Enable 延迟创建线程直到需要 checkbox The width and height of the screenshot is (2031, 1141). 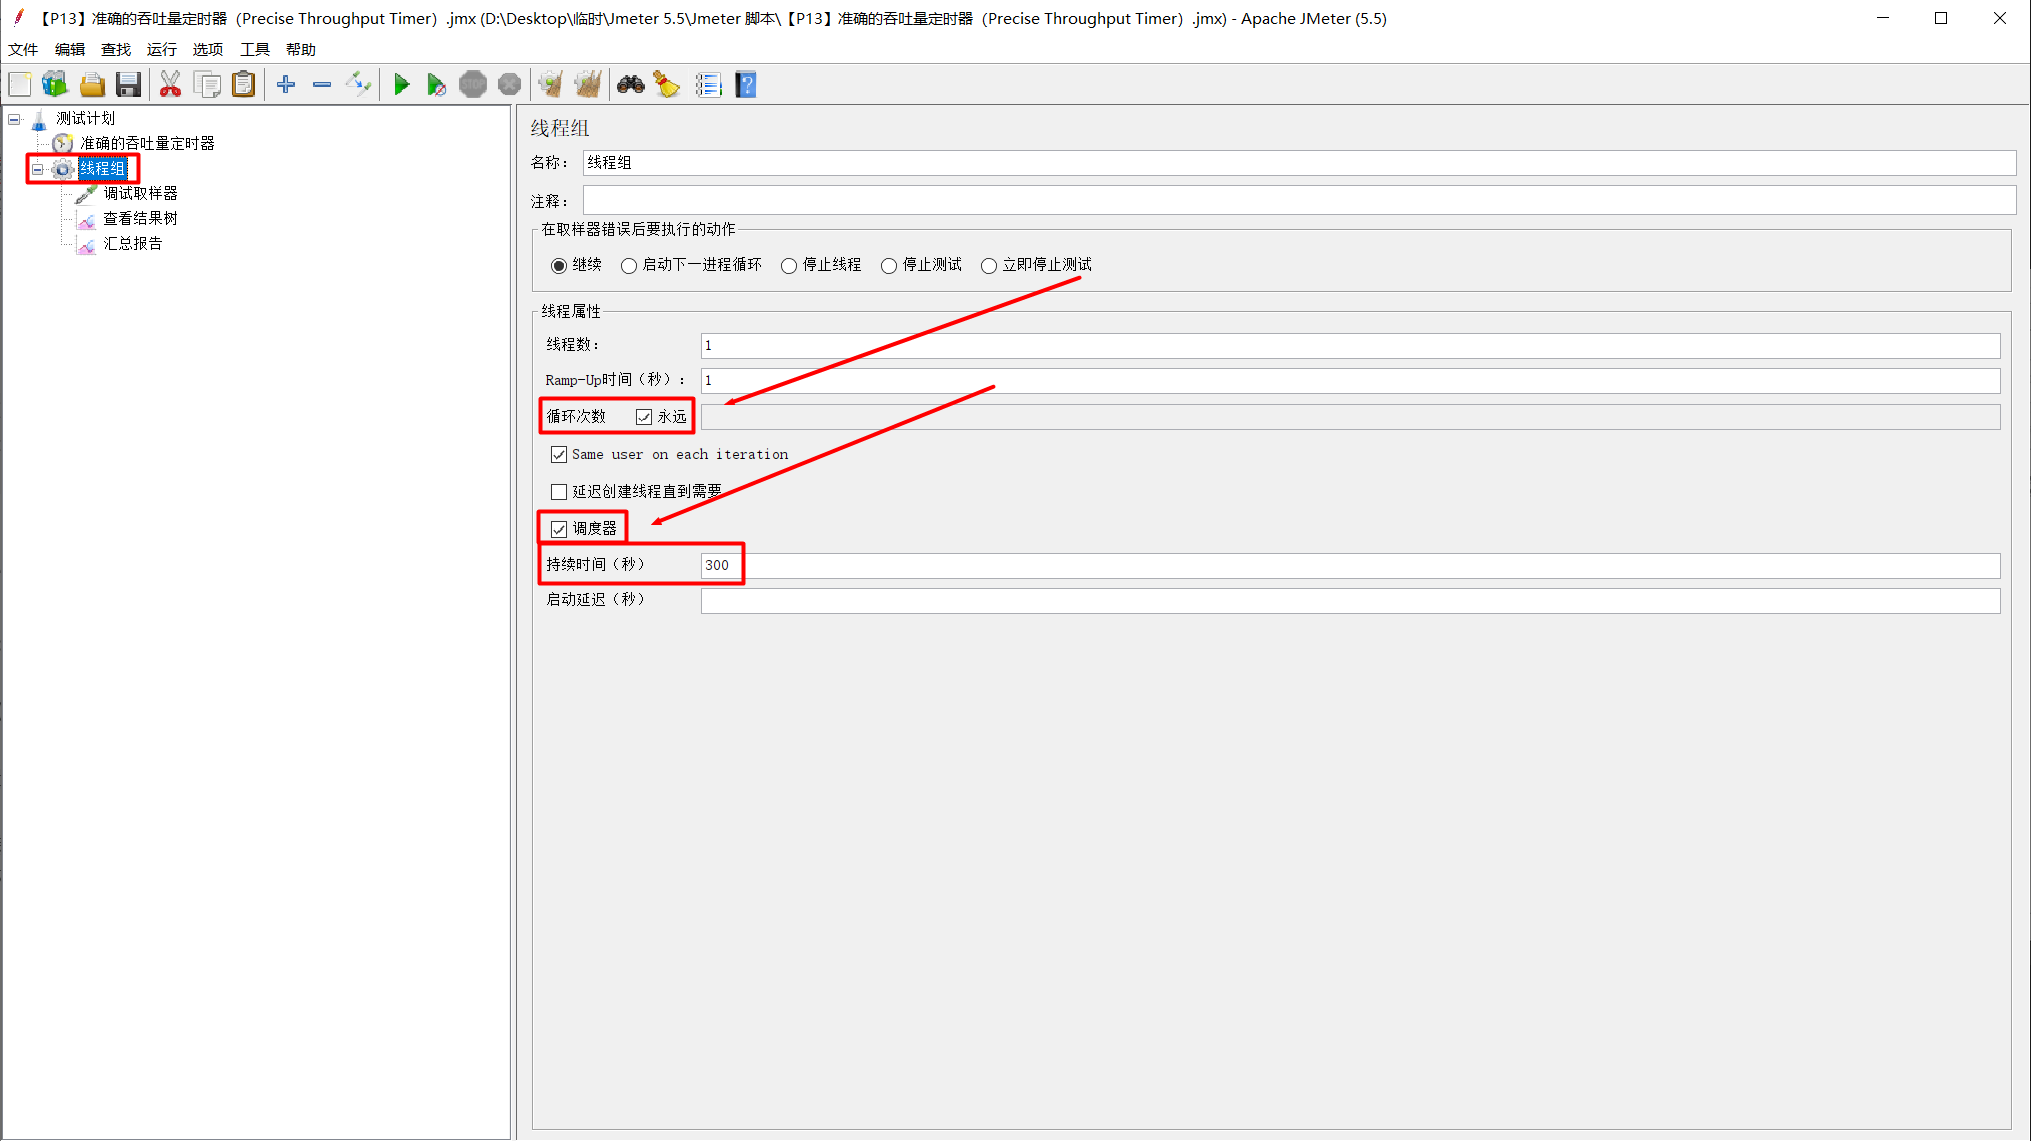pos(559,492)
